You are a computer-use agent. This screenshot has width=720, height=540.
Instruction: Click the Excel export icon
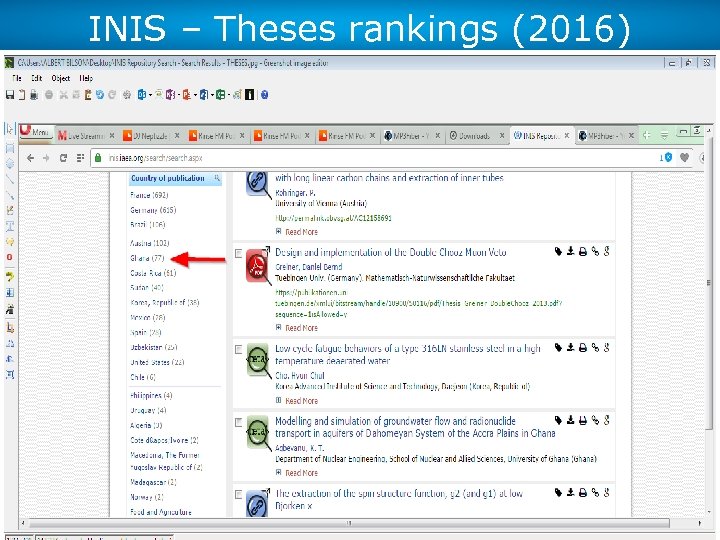pos(220,95)
